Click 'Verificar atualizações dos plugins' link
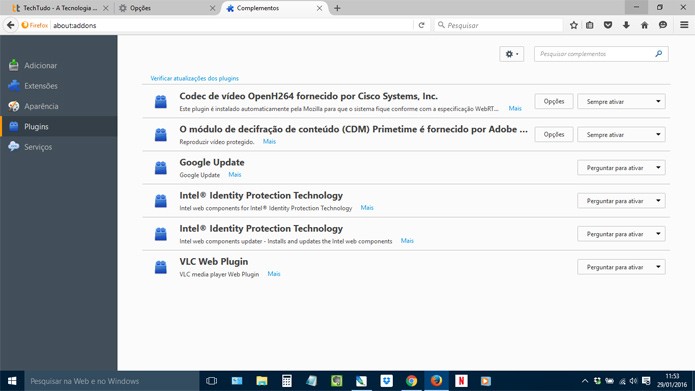 [195, 78]
